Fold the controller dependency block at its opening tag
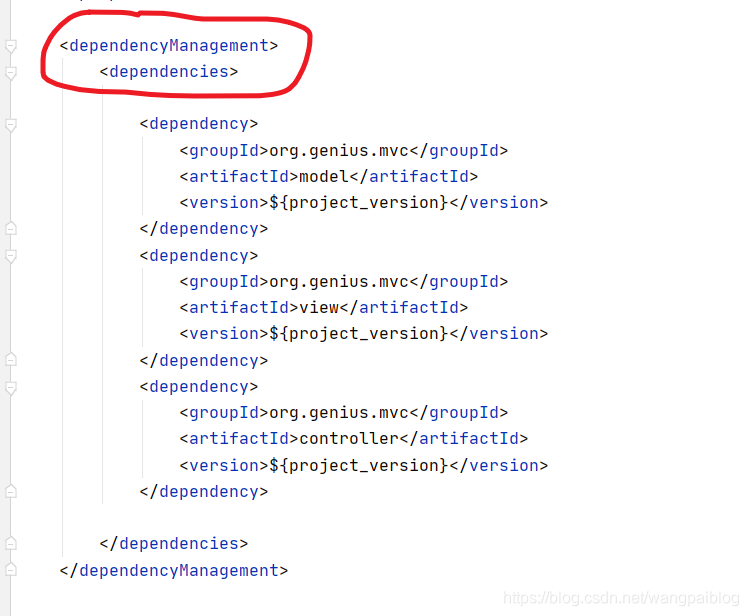Screen dimensions: 748x616 click(10, 388)
